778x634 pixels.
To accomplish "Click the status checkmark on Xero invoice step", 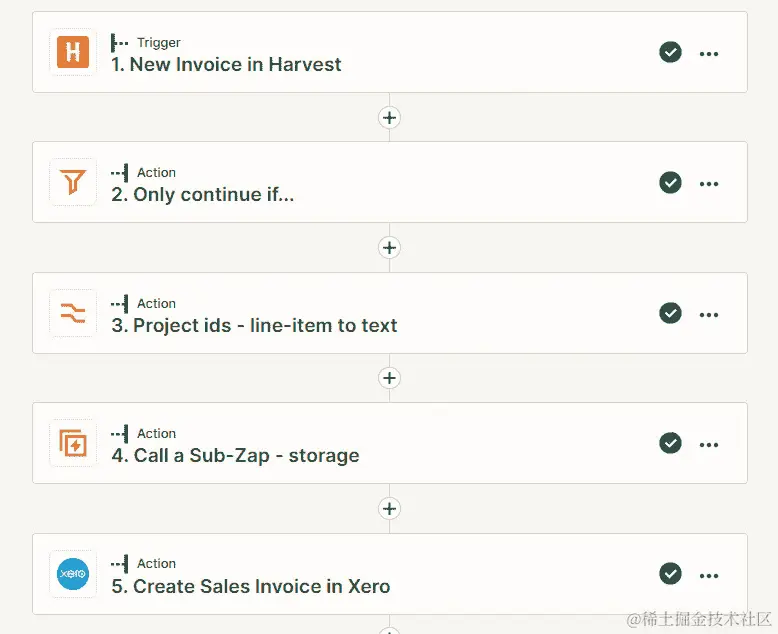I will (x=670, y=574).
